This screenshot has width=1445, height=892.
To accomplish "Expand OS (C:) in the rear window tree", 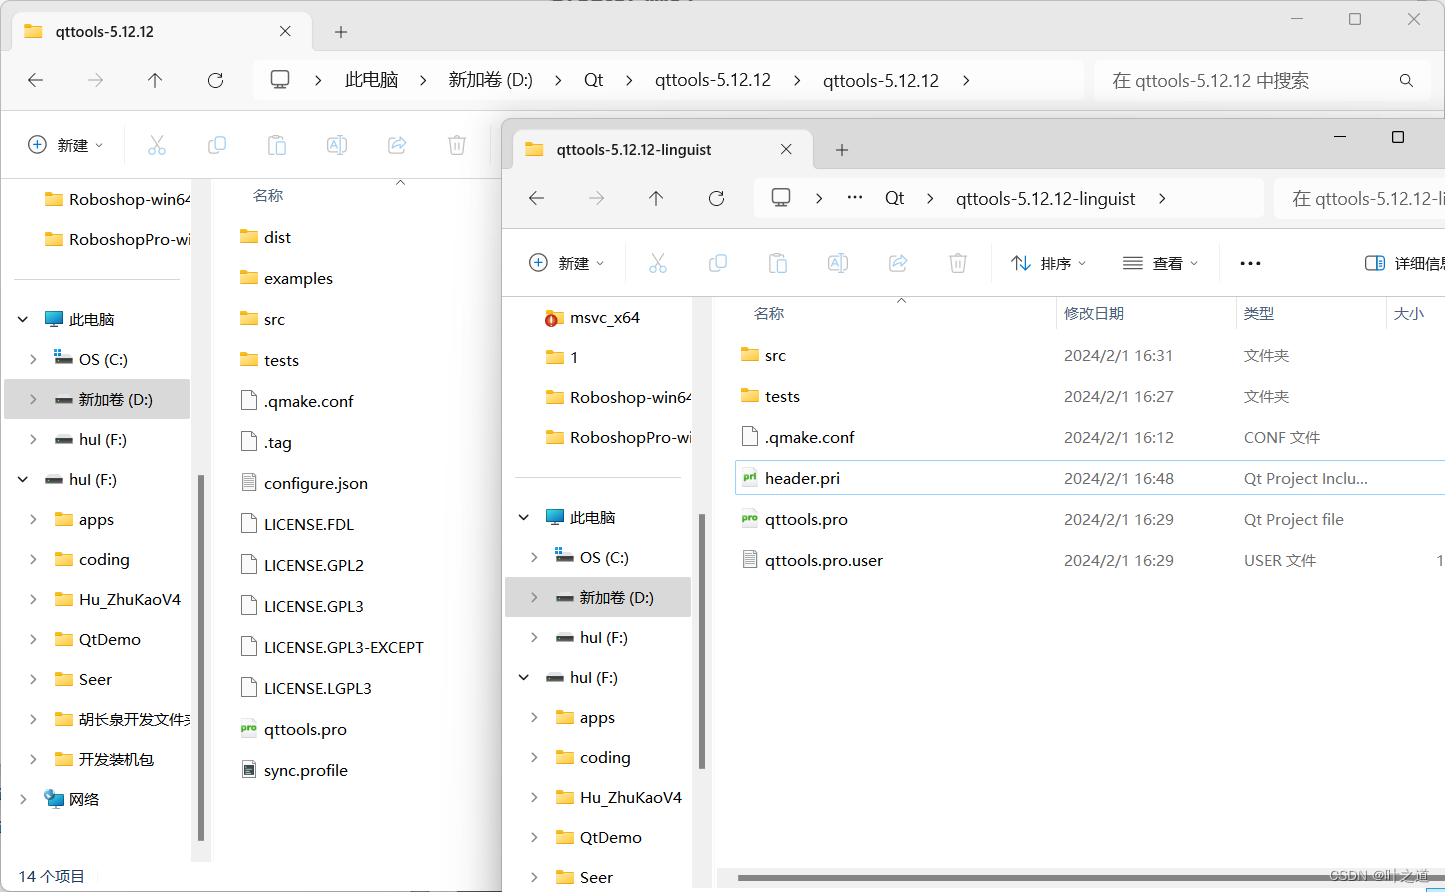I will pos(33,359).
